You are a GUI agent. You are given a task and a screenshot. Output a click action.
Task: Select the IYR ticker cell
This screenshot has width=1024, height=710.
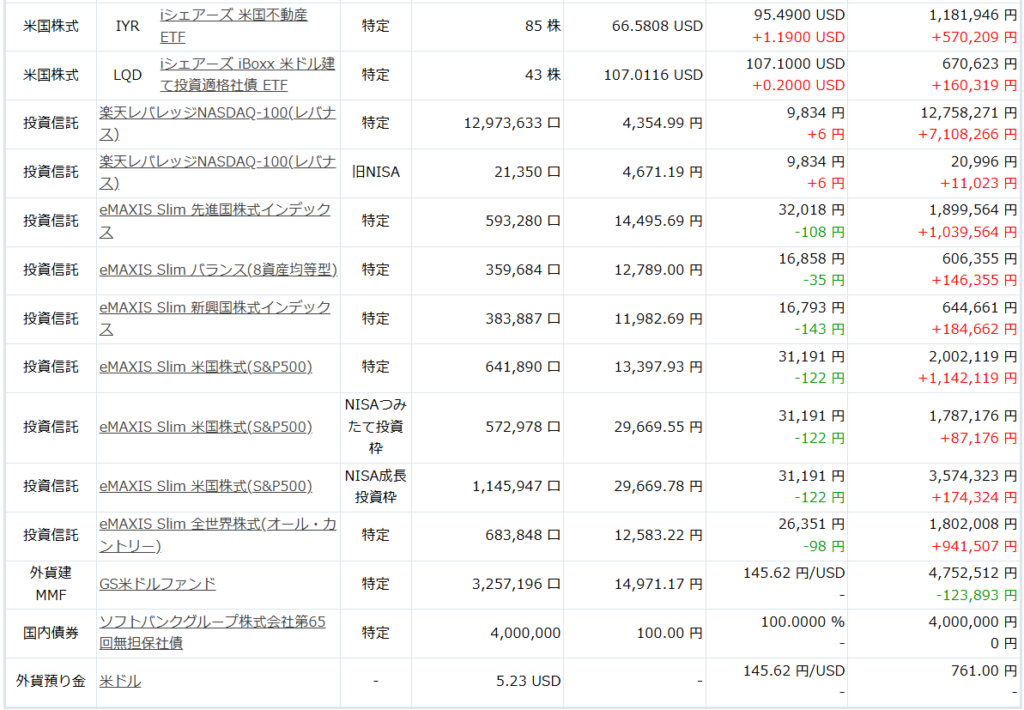point(127,26)
